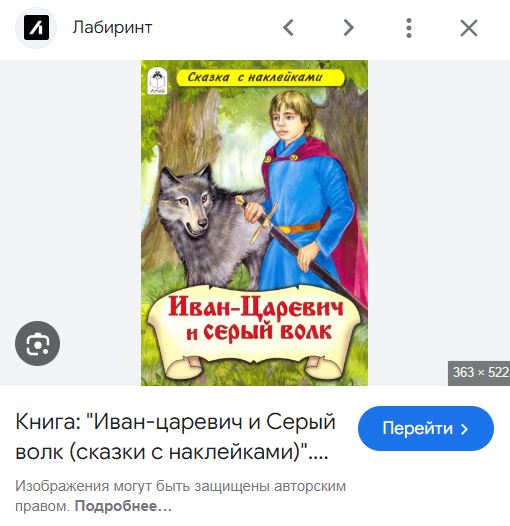Image resolution: width=510 pixels, height=526 pixels.
Task: Show the next image with right chevron
Action: (x=349, y=28)
